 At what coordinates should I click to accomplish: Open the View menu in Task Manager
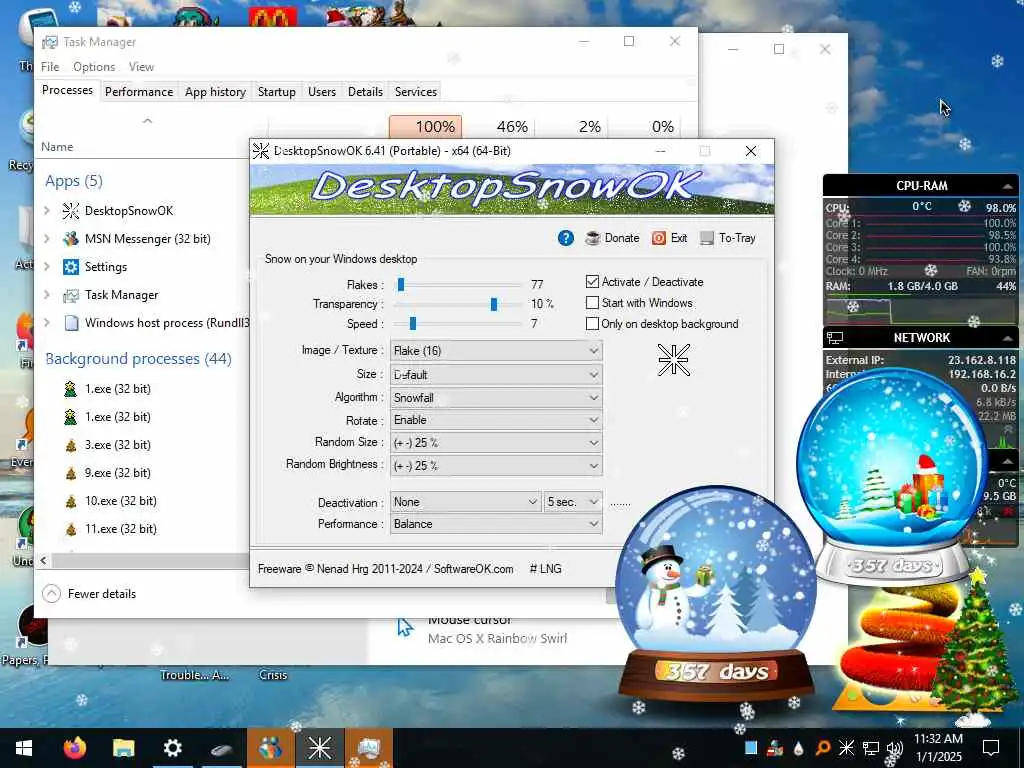pos(141,67)
